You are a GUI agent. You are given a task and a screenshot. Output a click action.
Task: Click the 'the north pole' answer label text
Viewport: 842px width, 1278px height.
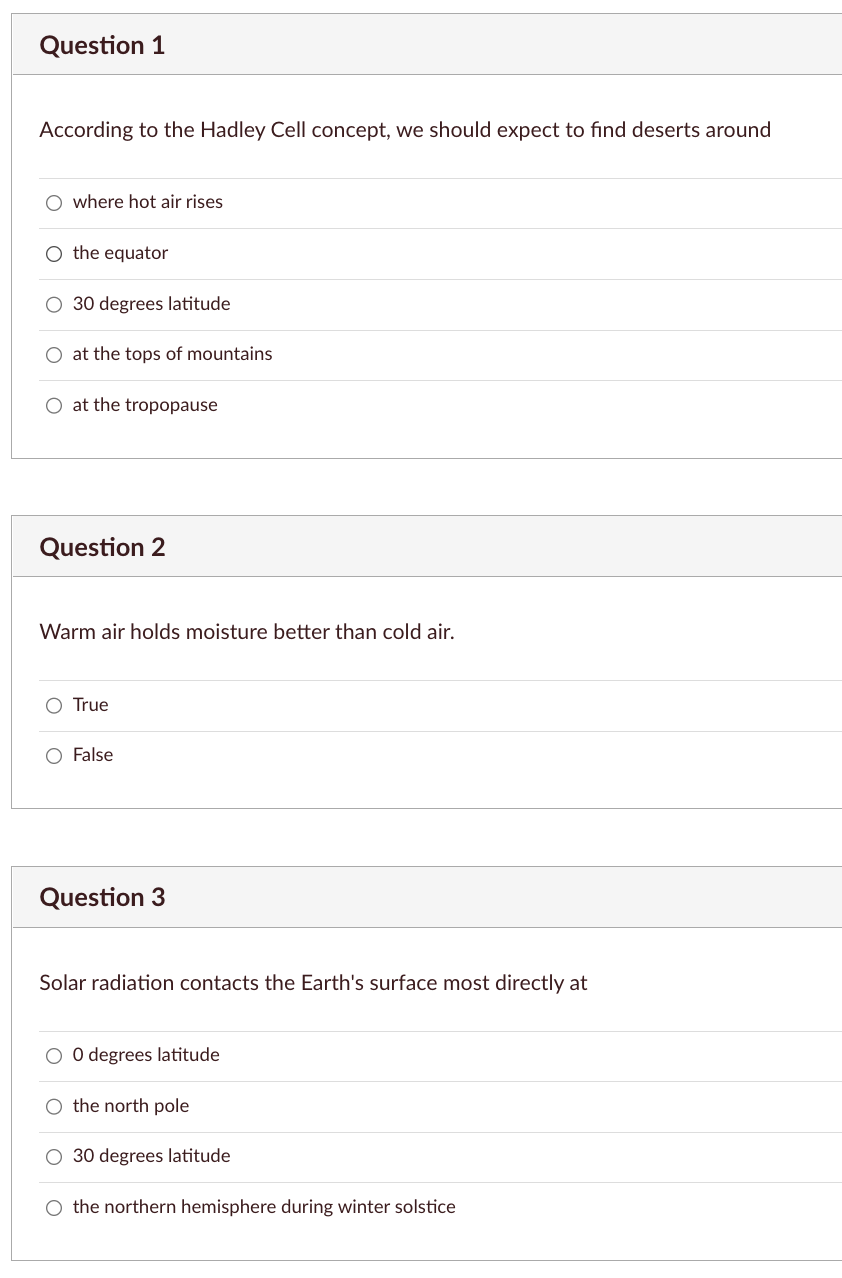[x=131, y=1106]
